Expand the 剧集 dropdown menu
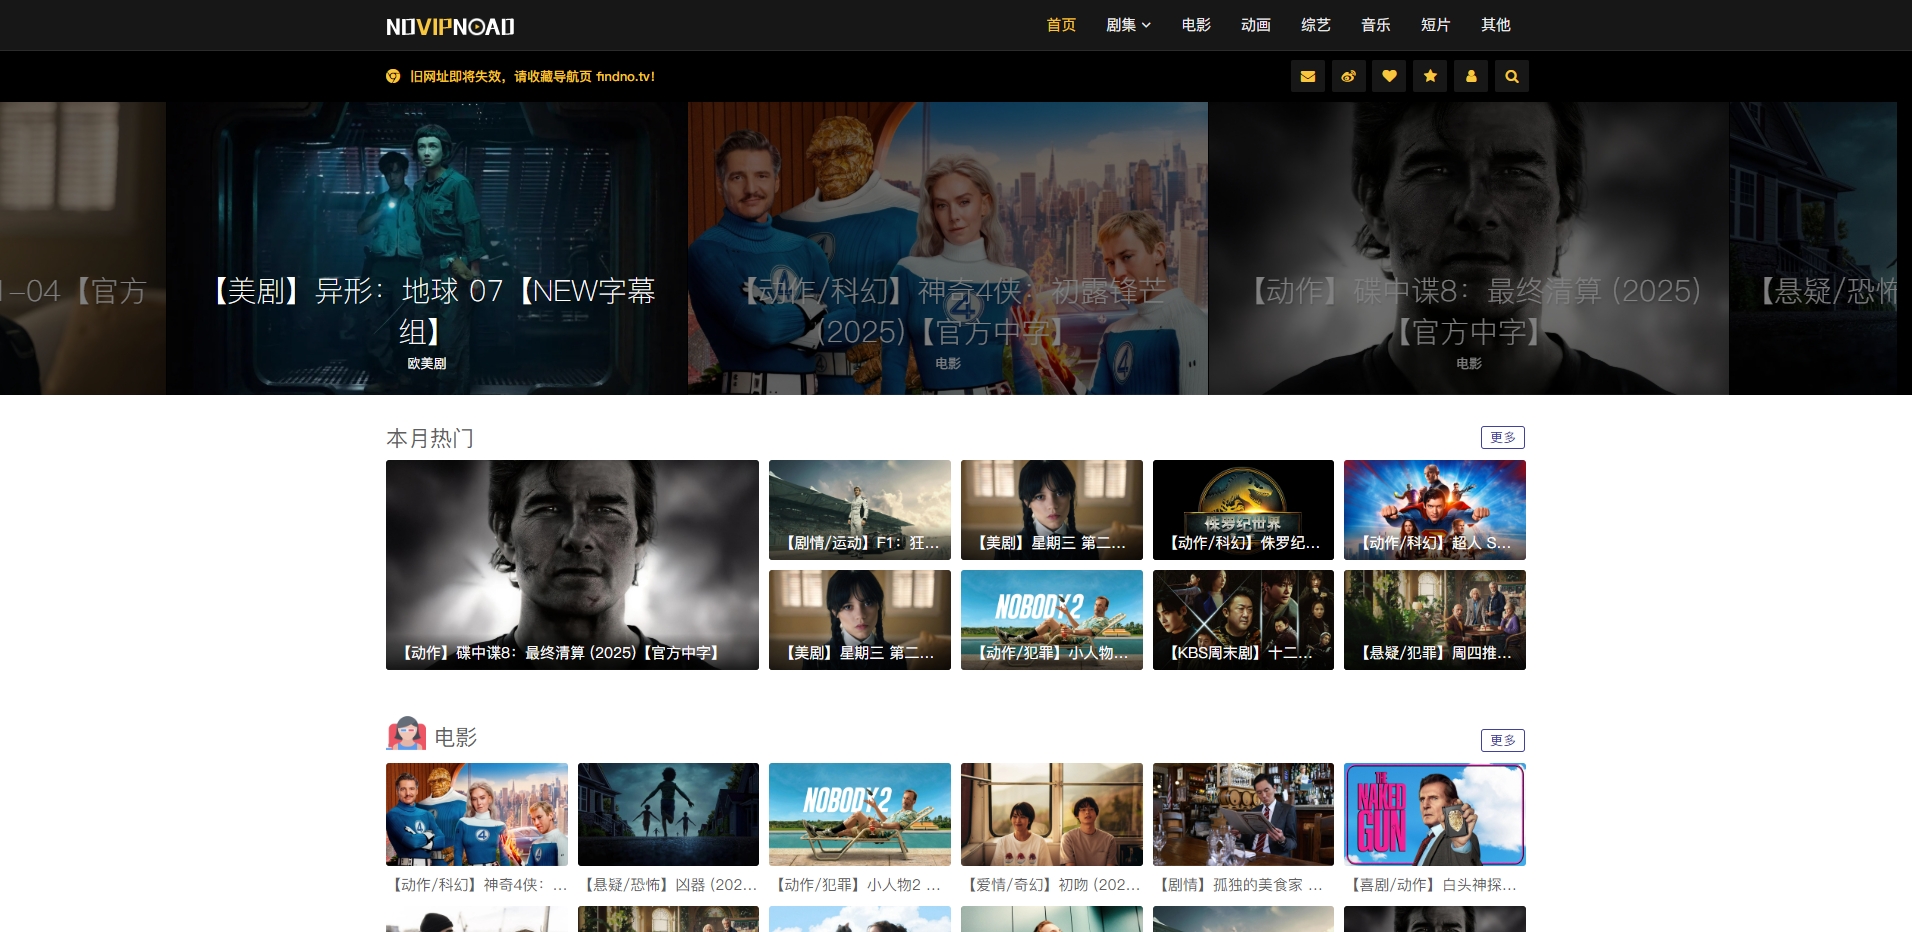The image size is (1912, 932). click(x=1127, y=25)
